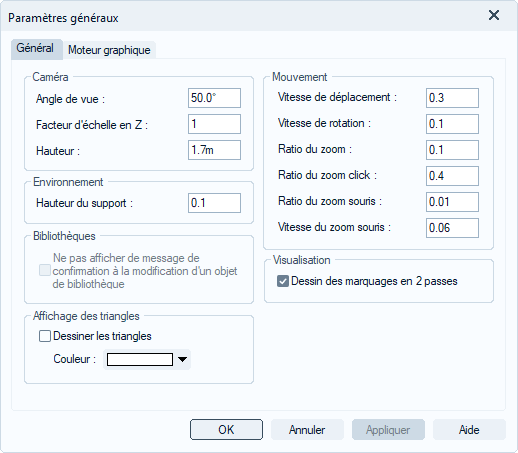Switch to the Moteur graphique tab
Image resolution: width=518 pixels, height=453 pixels.
[x=109, y=50]
